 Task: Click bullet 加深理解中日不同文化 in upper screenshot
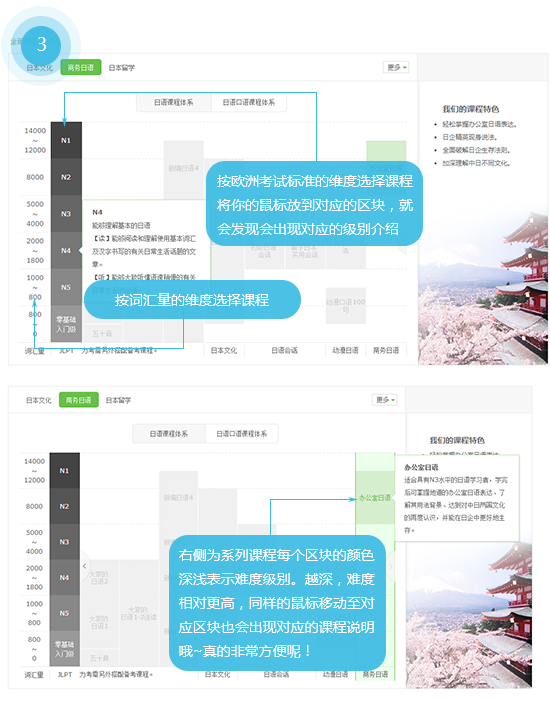click(x=476, y=163)
